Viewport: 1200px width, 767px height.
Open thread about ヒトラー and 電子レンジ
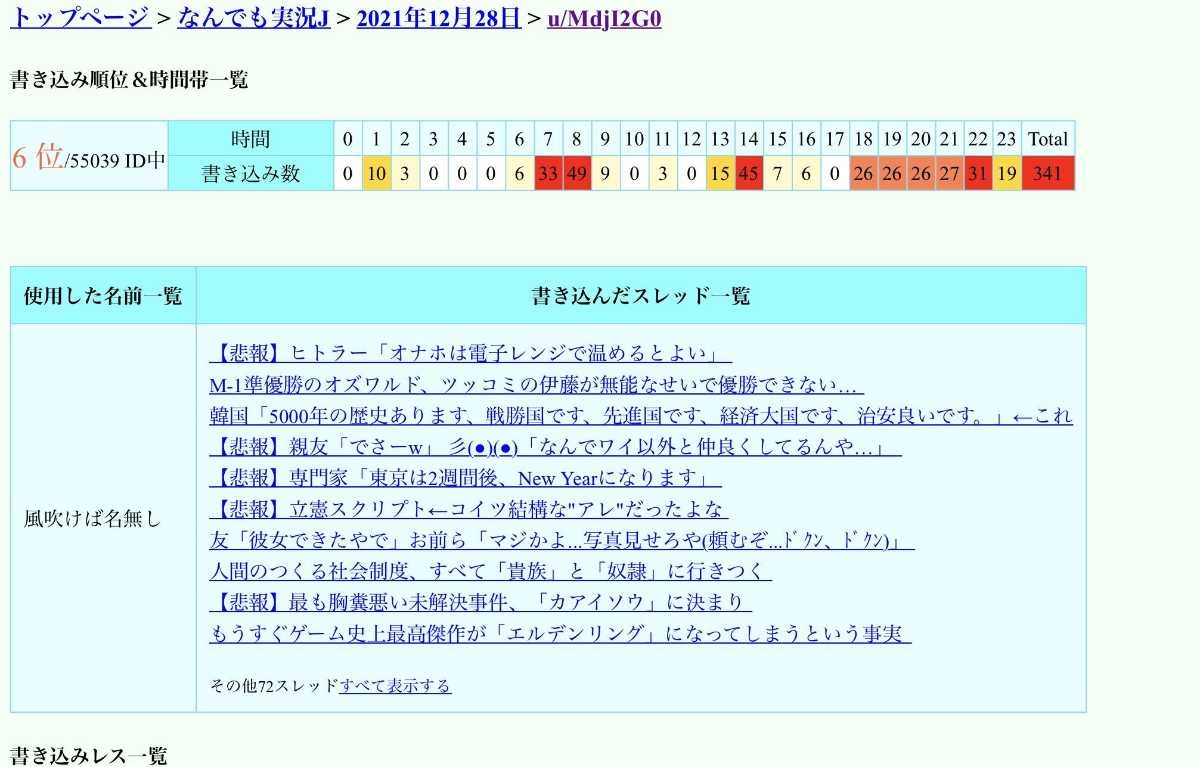[x=470, y=354]
